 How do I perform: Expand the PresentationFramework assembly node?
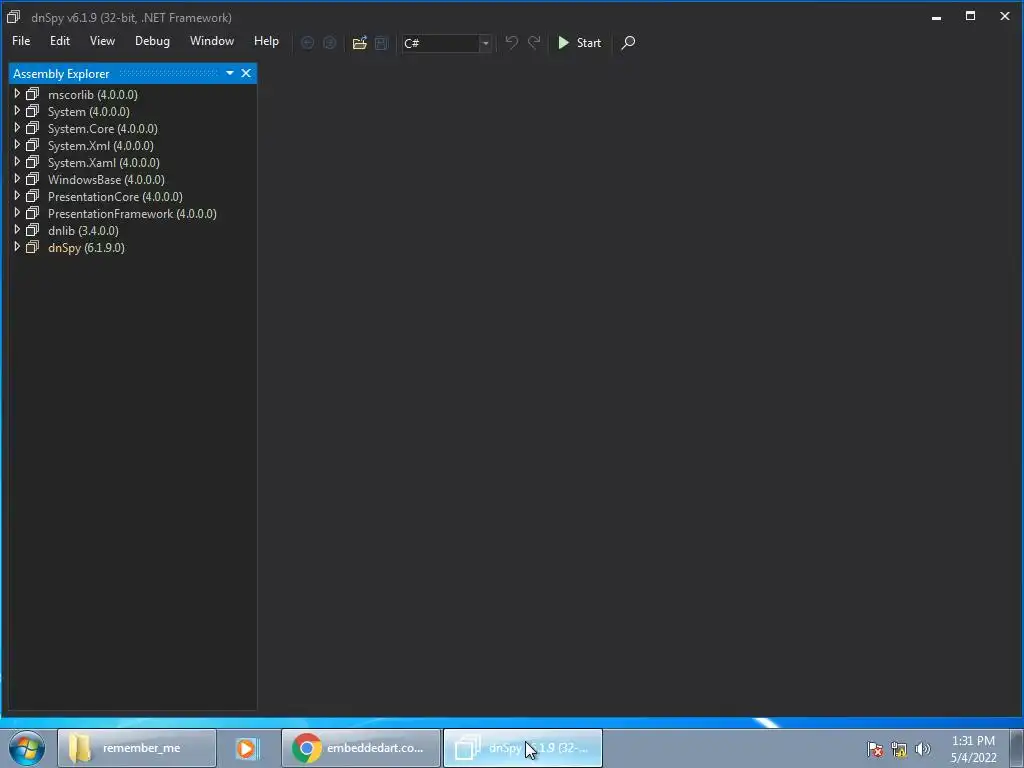tap(17, 213)
